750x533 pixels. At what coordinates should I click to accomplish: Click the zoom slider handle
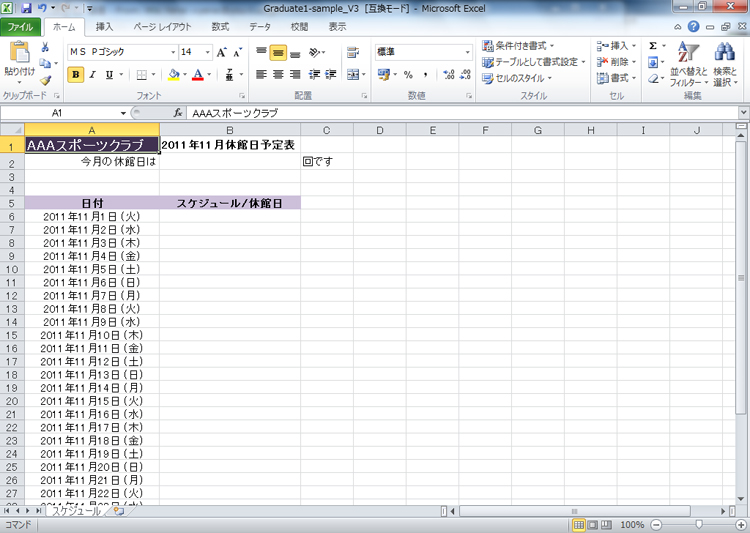point(699,525)
